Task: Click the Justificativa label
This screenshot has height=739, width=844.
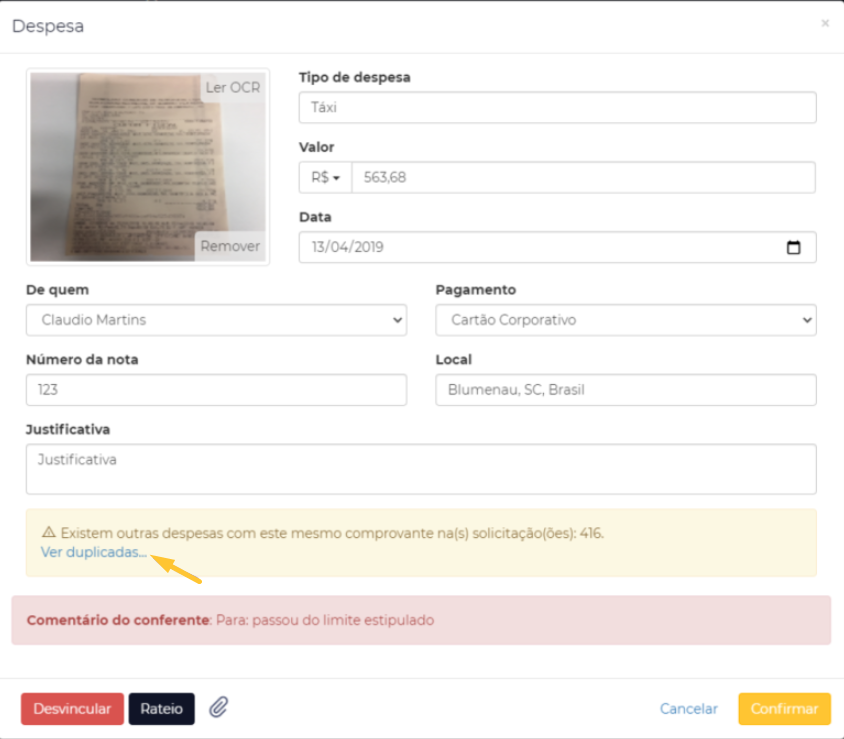Action: (x=68, y=430)
